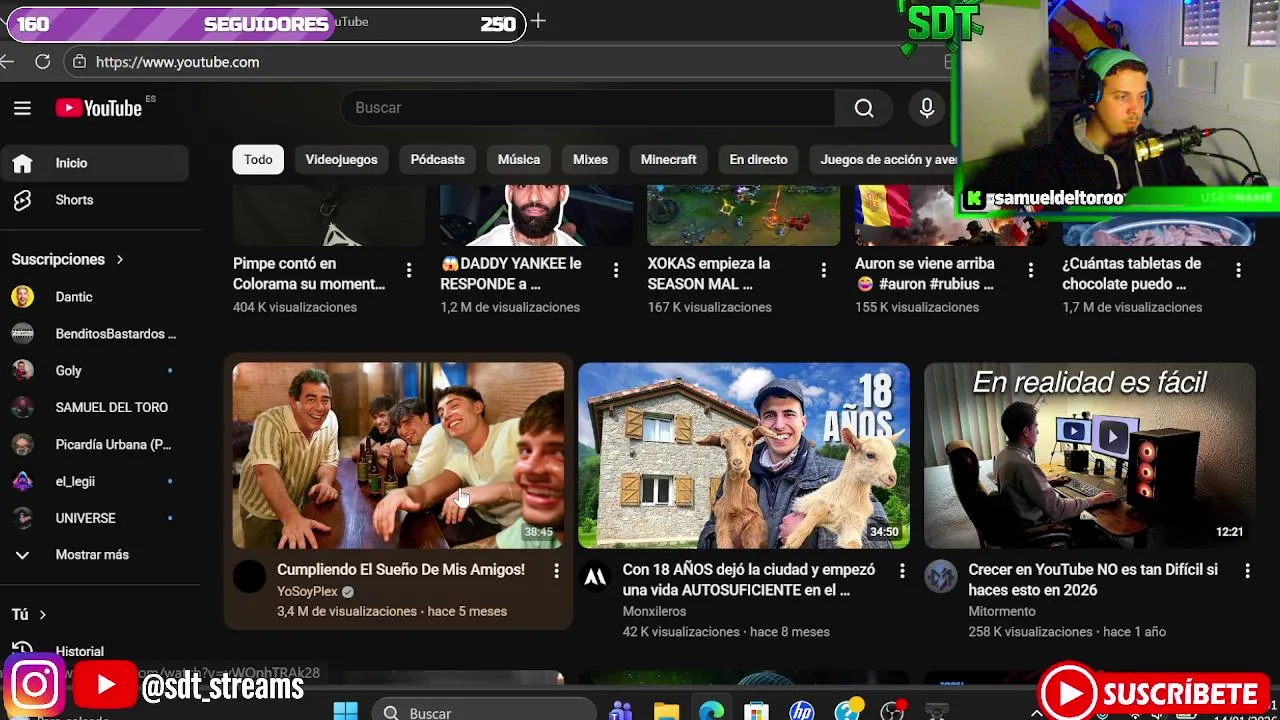Open HP app from the taskbar
This screenshot has height=720, width=1280.
point(801,712)
